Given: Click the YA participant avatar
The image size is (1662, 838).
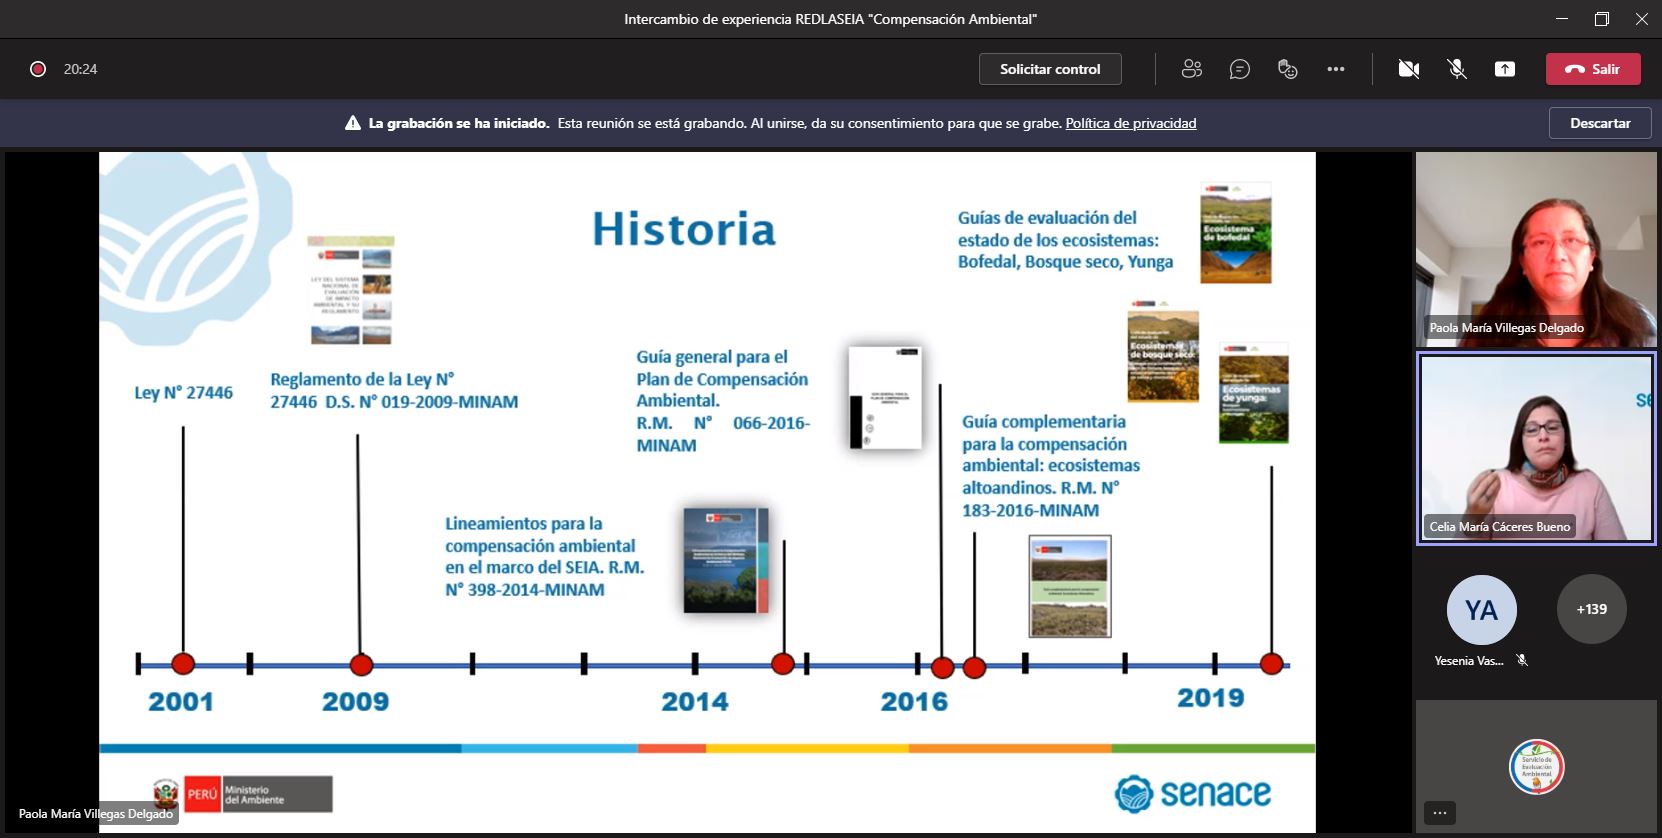Looking at the screenshot, I should pos(1481,609).
